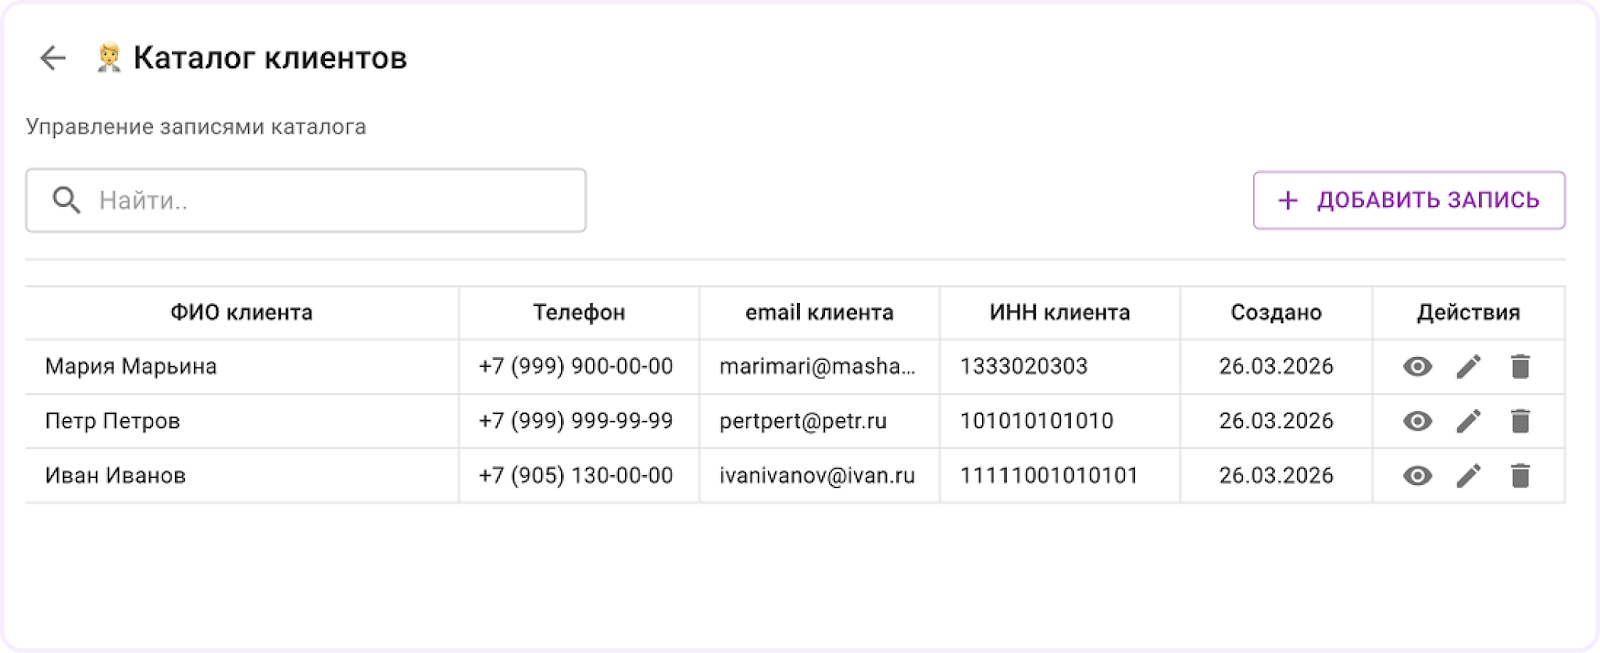Delete the Мария Марьина record
The height and width of the screenshot is (653, 1600).
point(1519,366)
